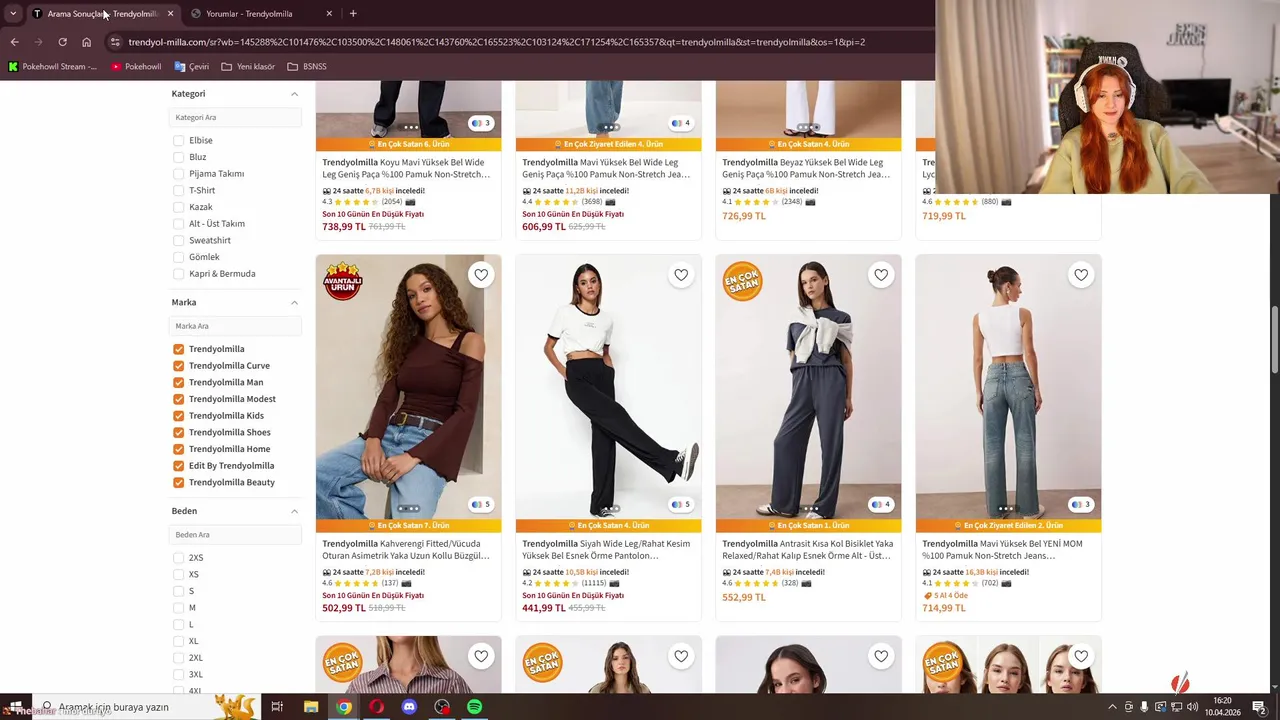
Task: Close the Arama Sonuçları Trendyolmilla tab
Action: pos(170,14)
